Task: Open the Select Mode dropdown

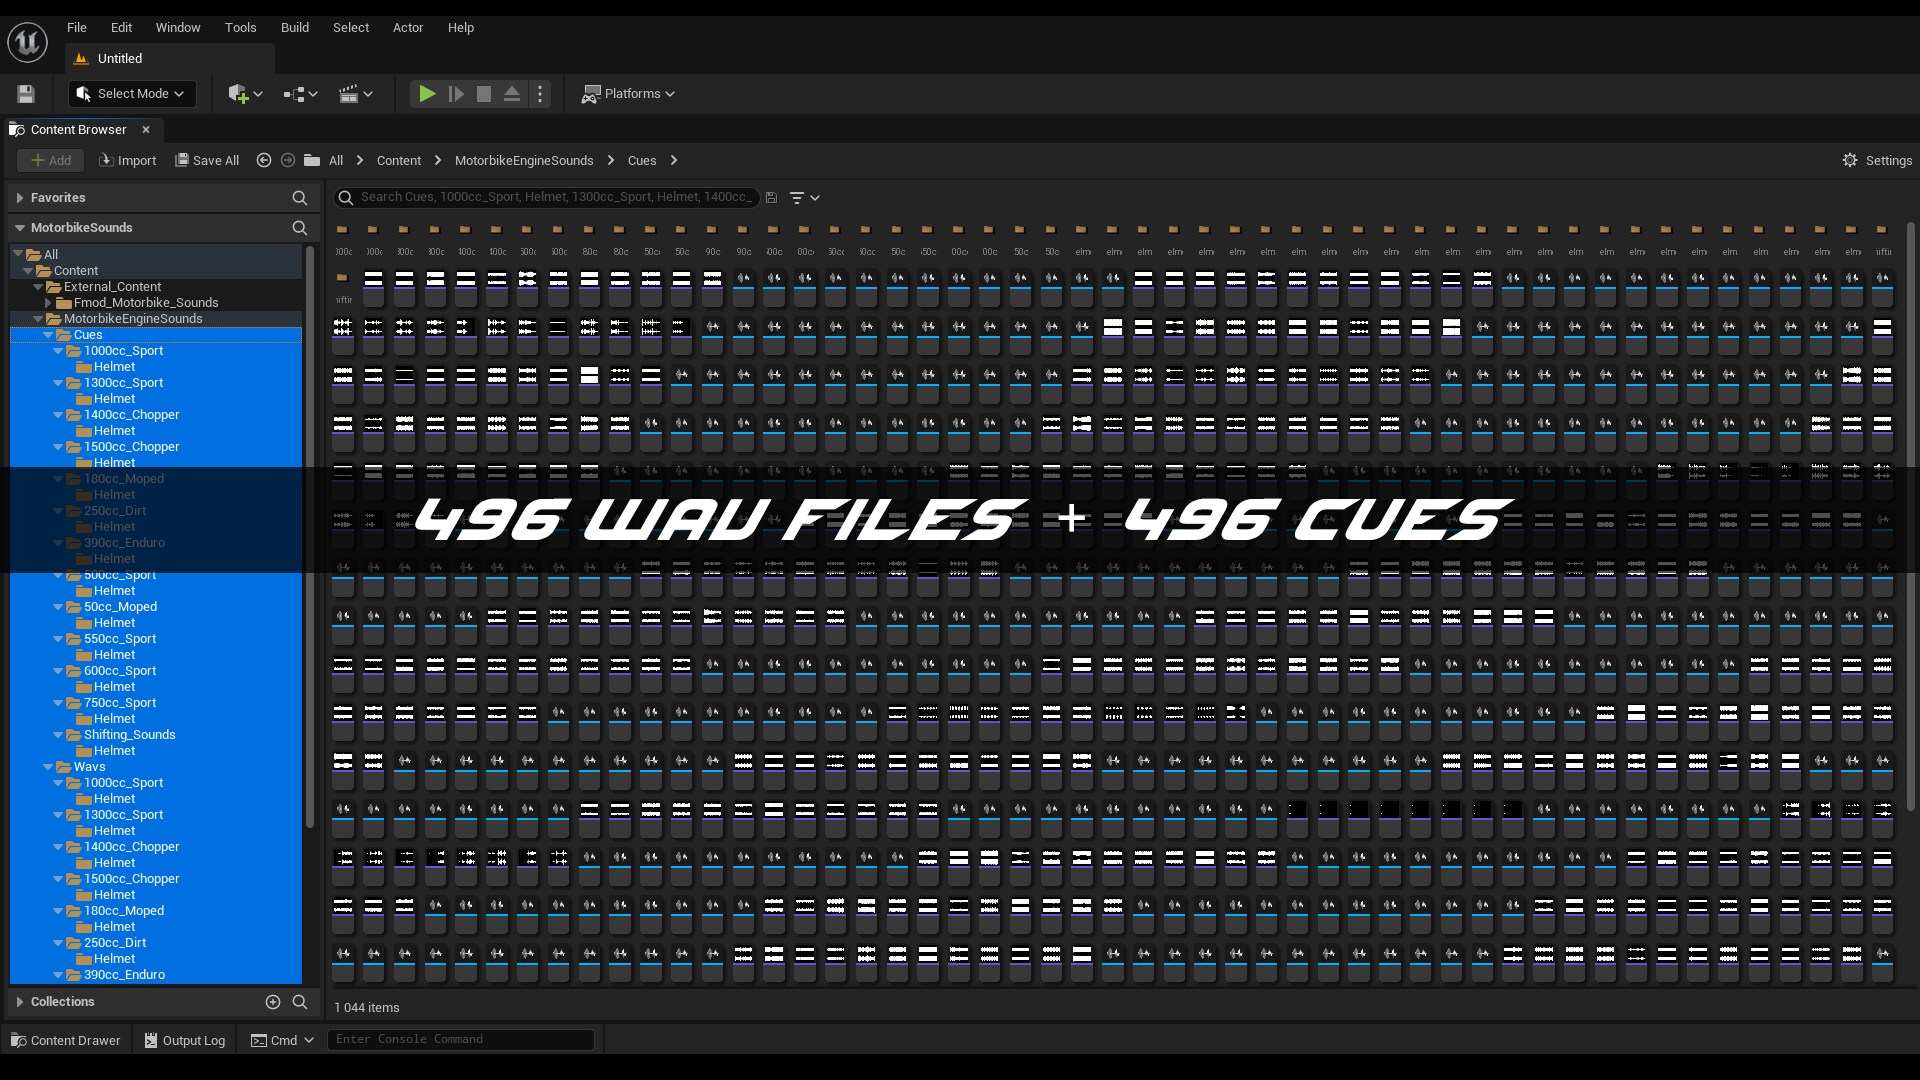Action: click(132, 94)
